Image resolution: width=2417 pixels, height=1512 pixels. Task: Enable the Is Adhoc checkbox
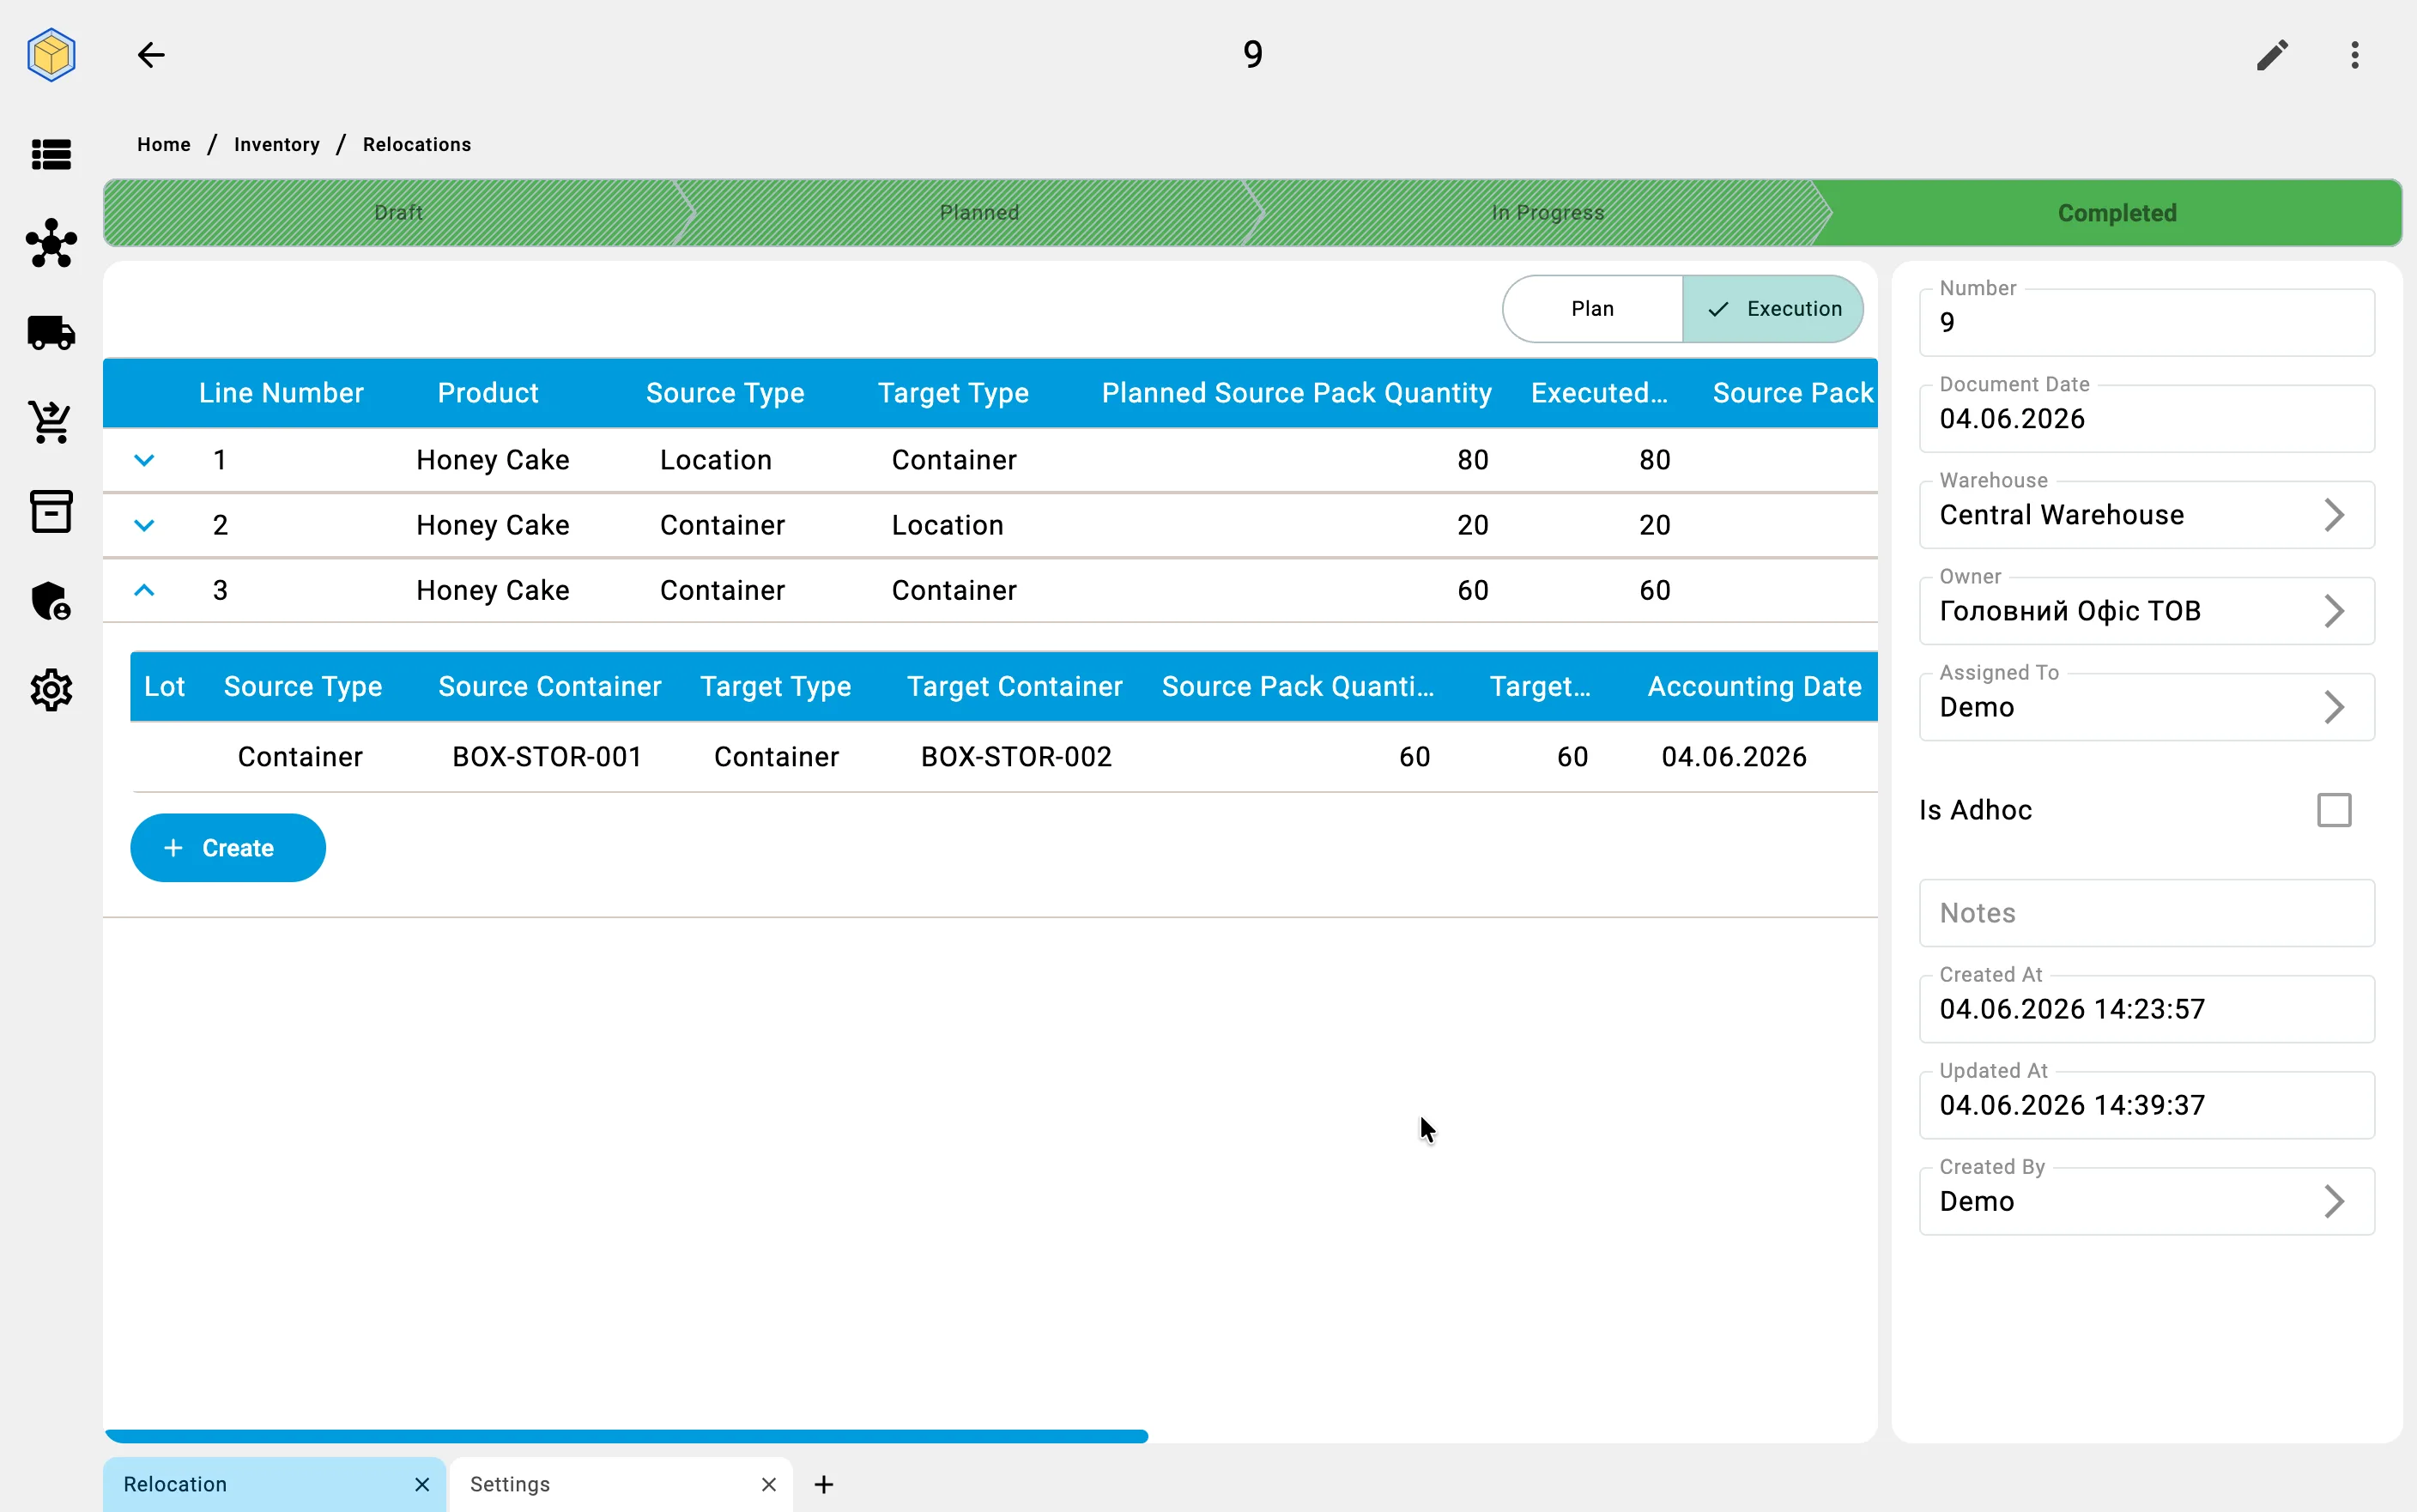click(2334, 810)
